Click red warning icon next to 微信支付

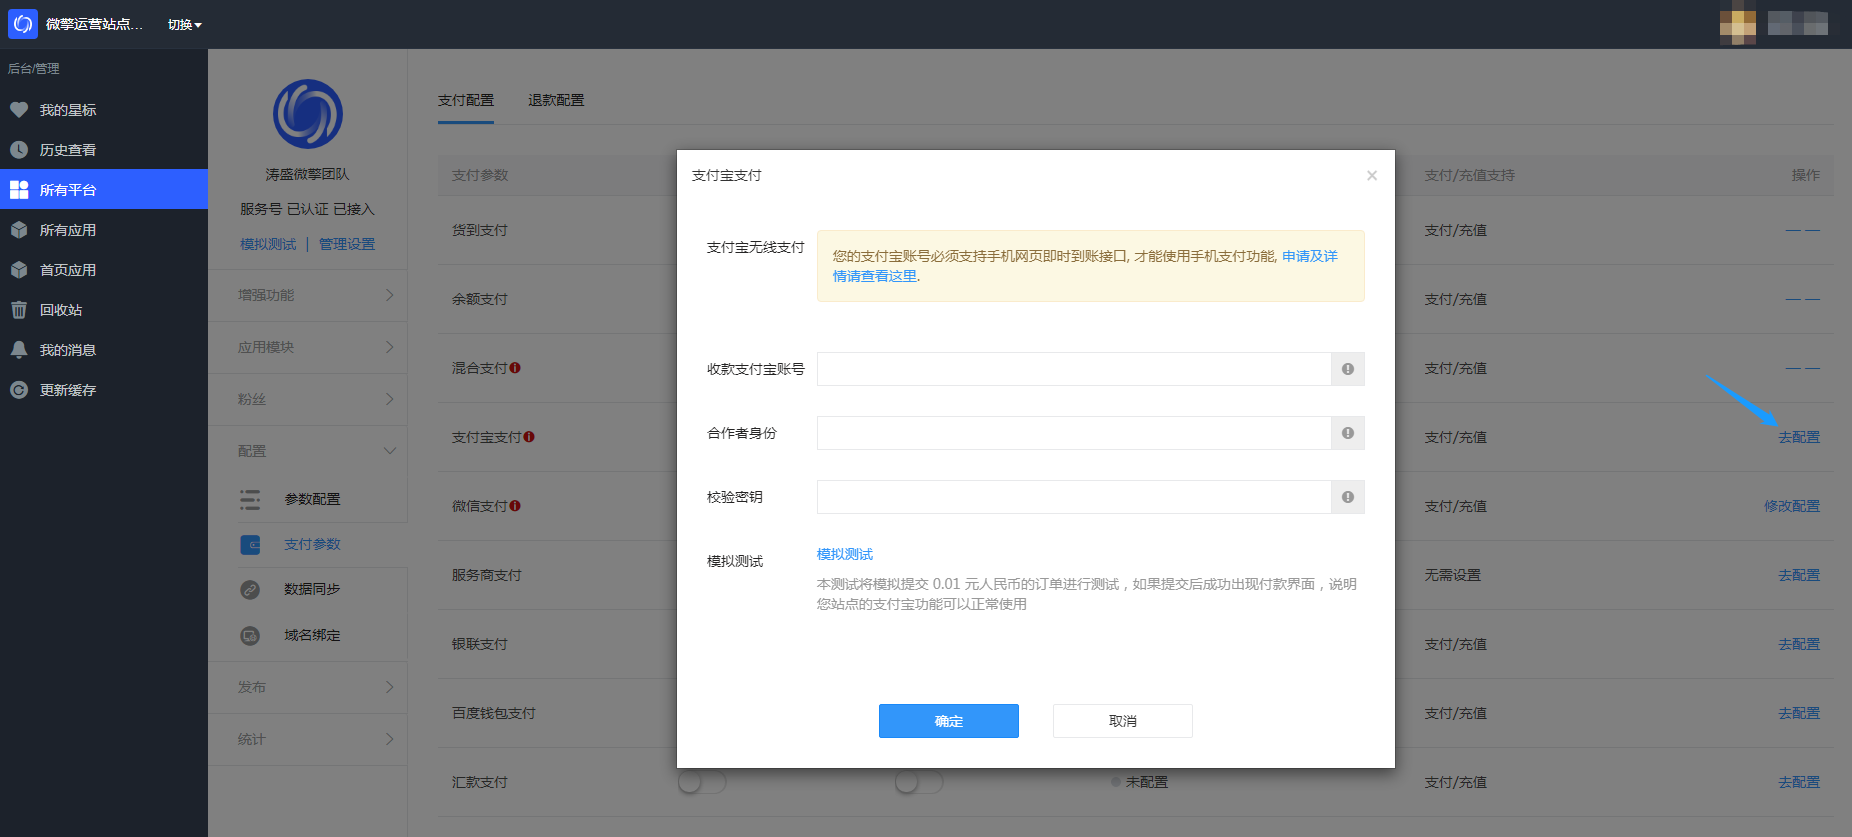[515, 506]
